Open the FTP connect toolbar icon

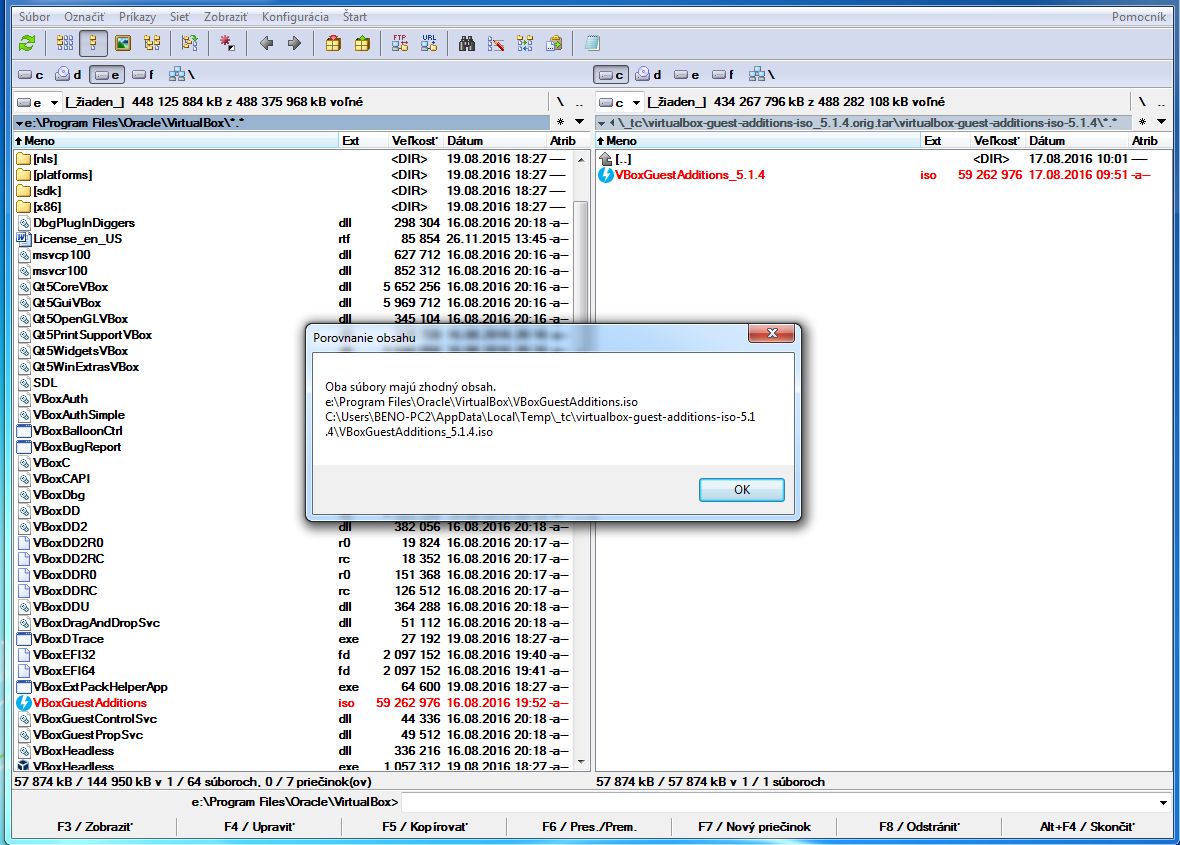(x=400, y=44)
